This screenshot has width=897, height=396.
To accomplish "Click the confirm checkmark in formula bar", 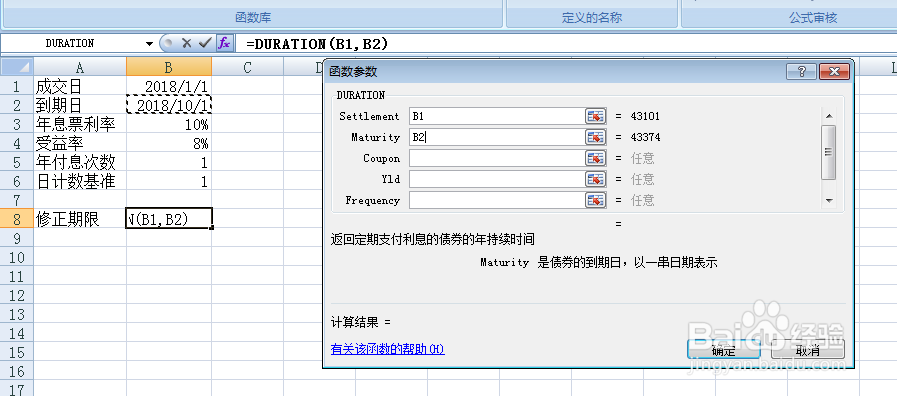I will (204, 43).
